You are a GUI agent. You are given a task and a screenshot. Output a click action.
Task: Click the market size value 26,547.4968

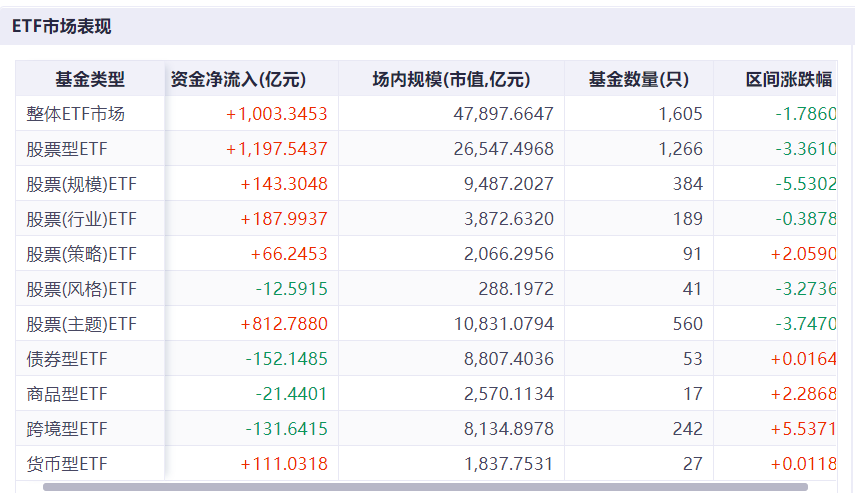[x=503, y=149]
